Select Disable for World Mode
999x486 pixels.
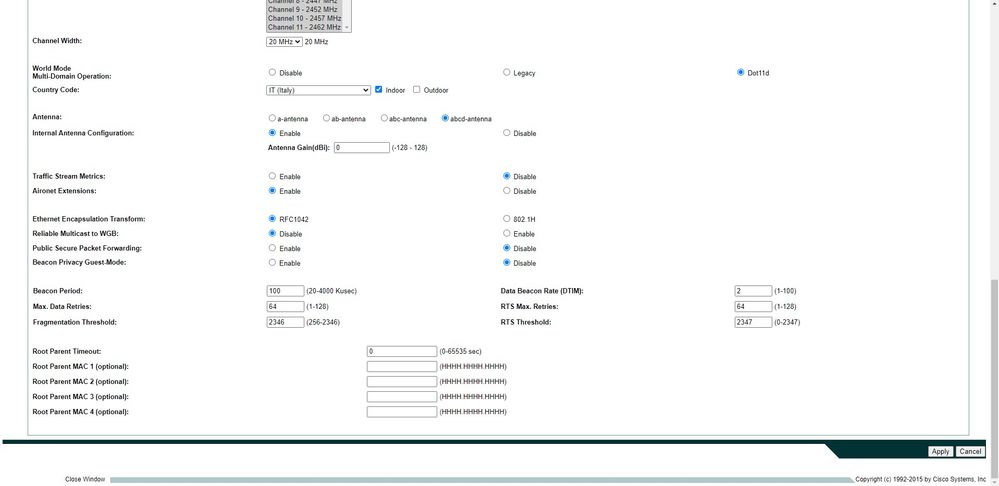click(x=272, y=73)
